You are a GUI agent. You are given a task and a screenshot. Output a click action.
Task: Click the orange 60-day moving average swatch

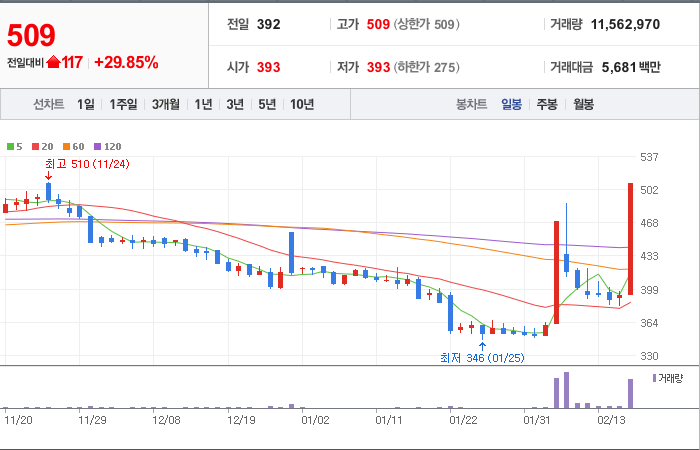67,146
